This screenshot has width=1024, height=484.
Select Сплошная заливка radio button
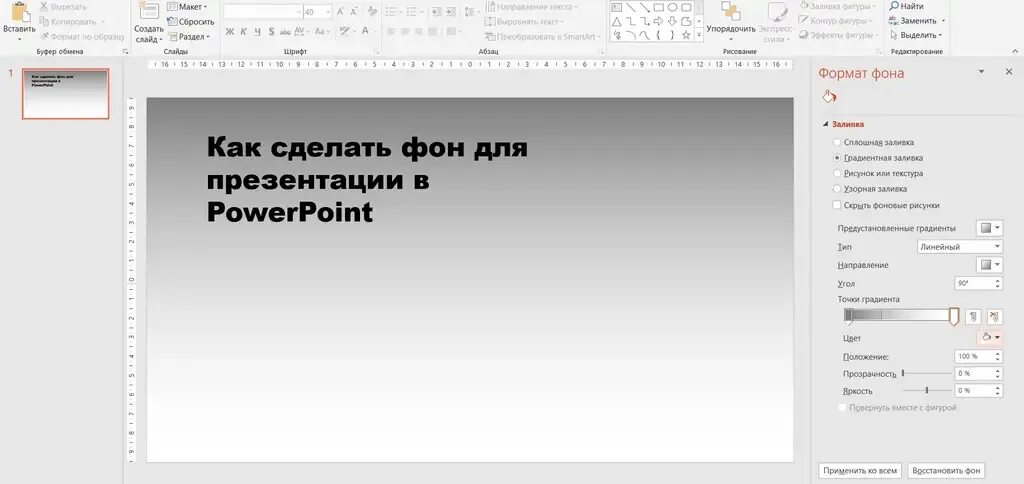point(837,142)
